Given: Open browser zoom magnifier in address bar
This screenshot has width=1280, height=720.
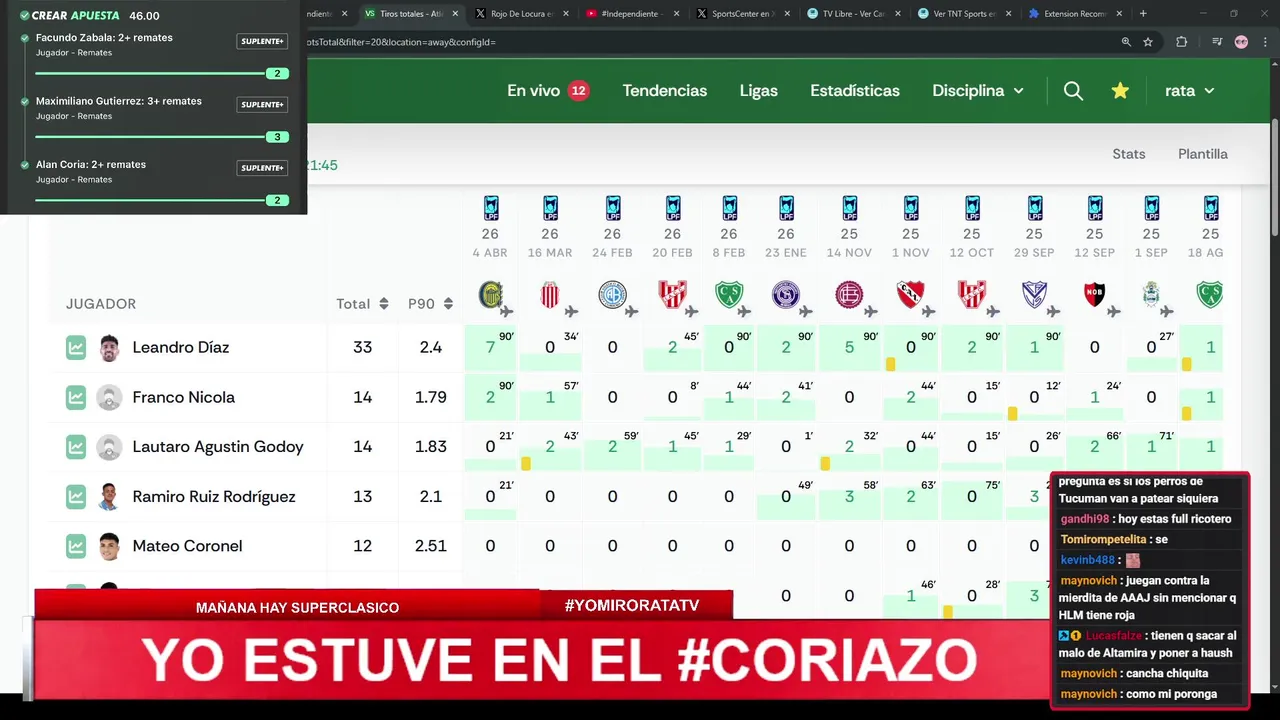Looking at the screenshot, I should [x=1126, y=42].
